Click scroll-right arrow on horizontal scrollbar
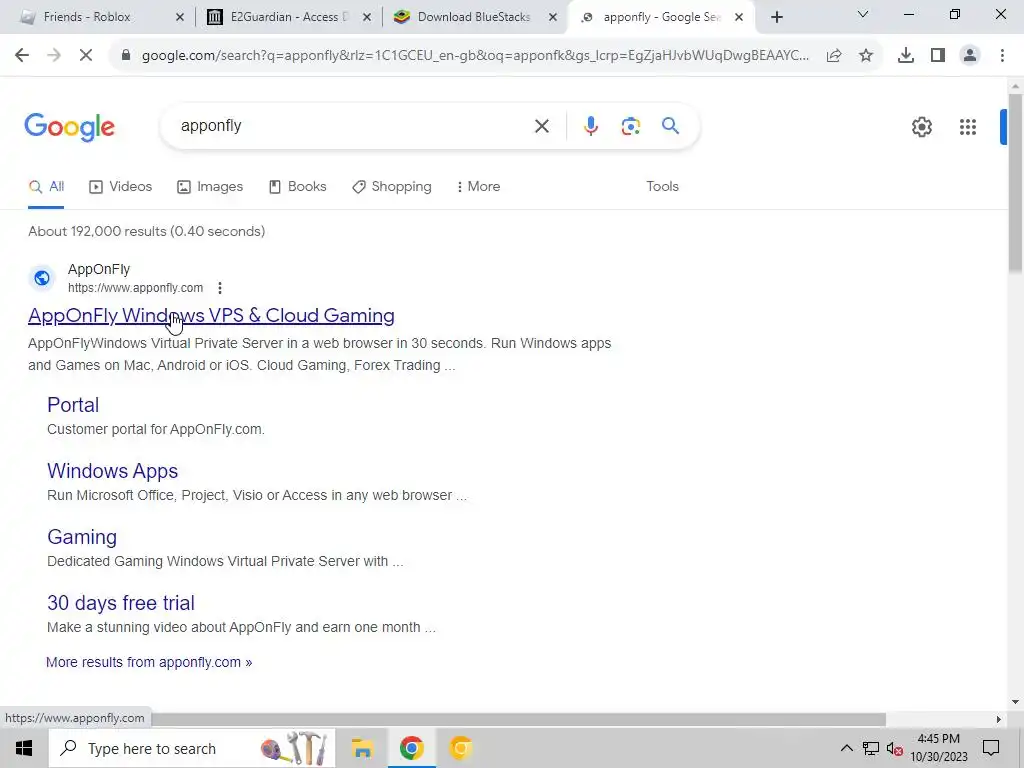 tap(999, 720)
